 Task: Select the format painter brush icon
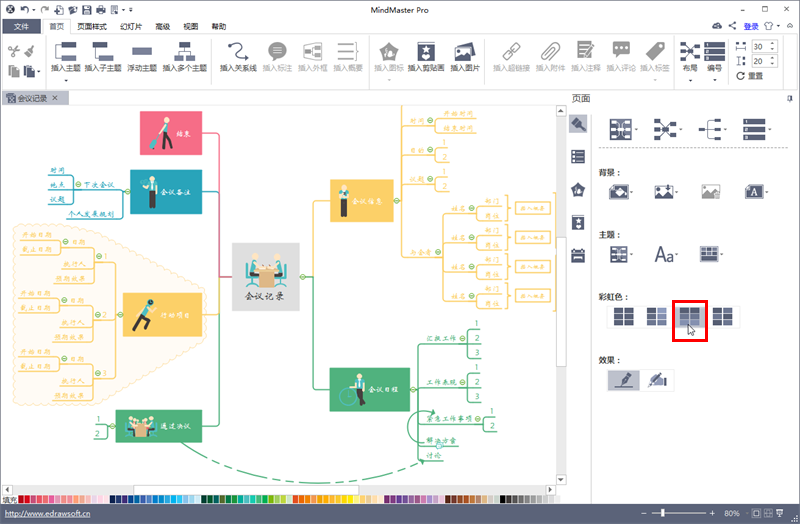[x=30, y=51]
